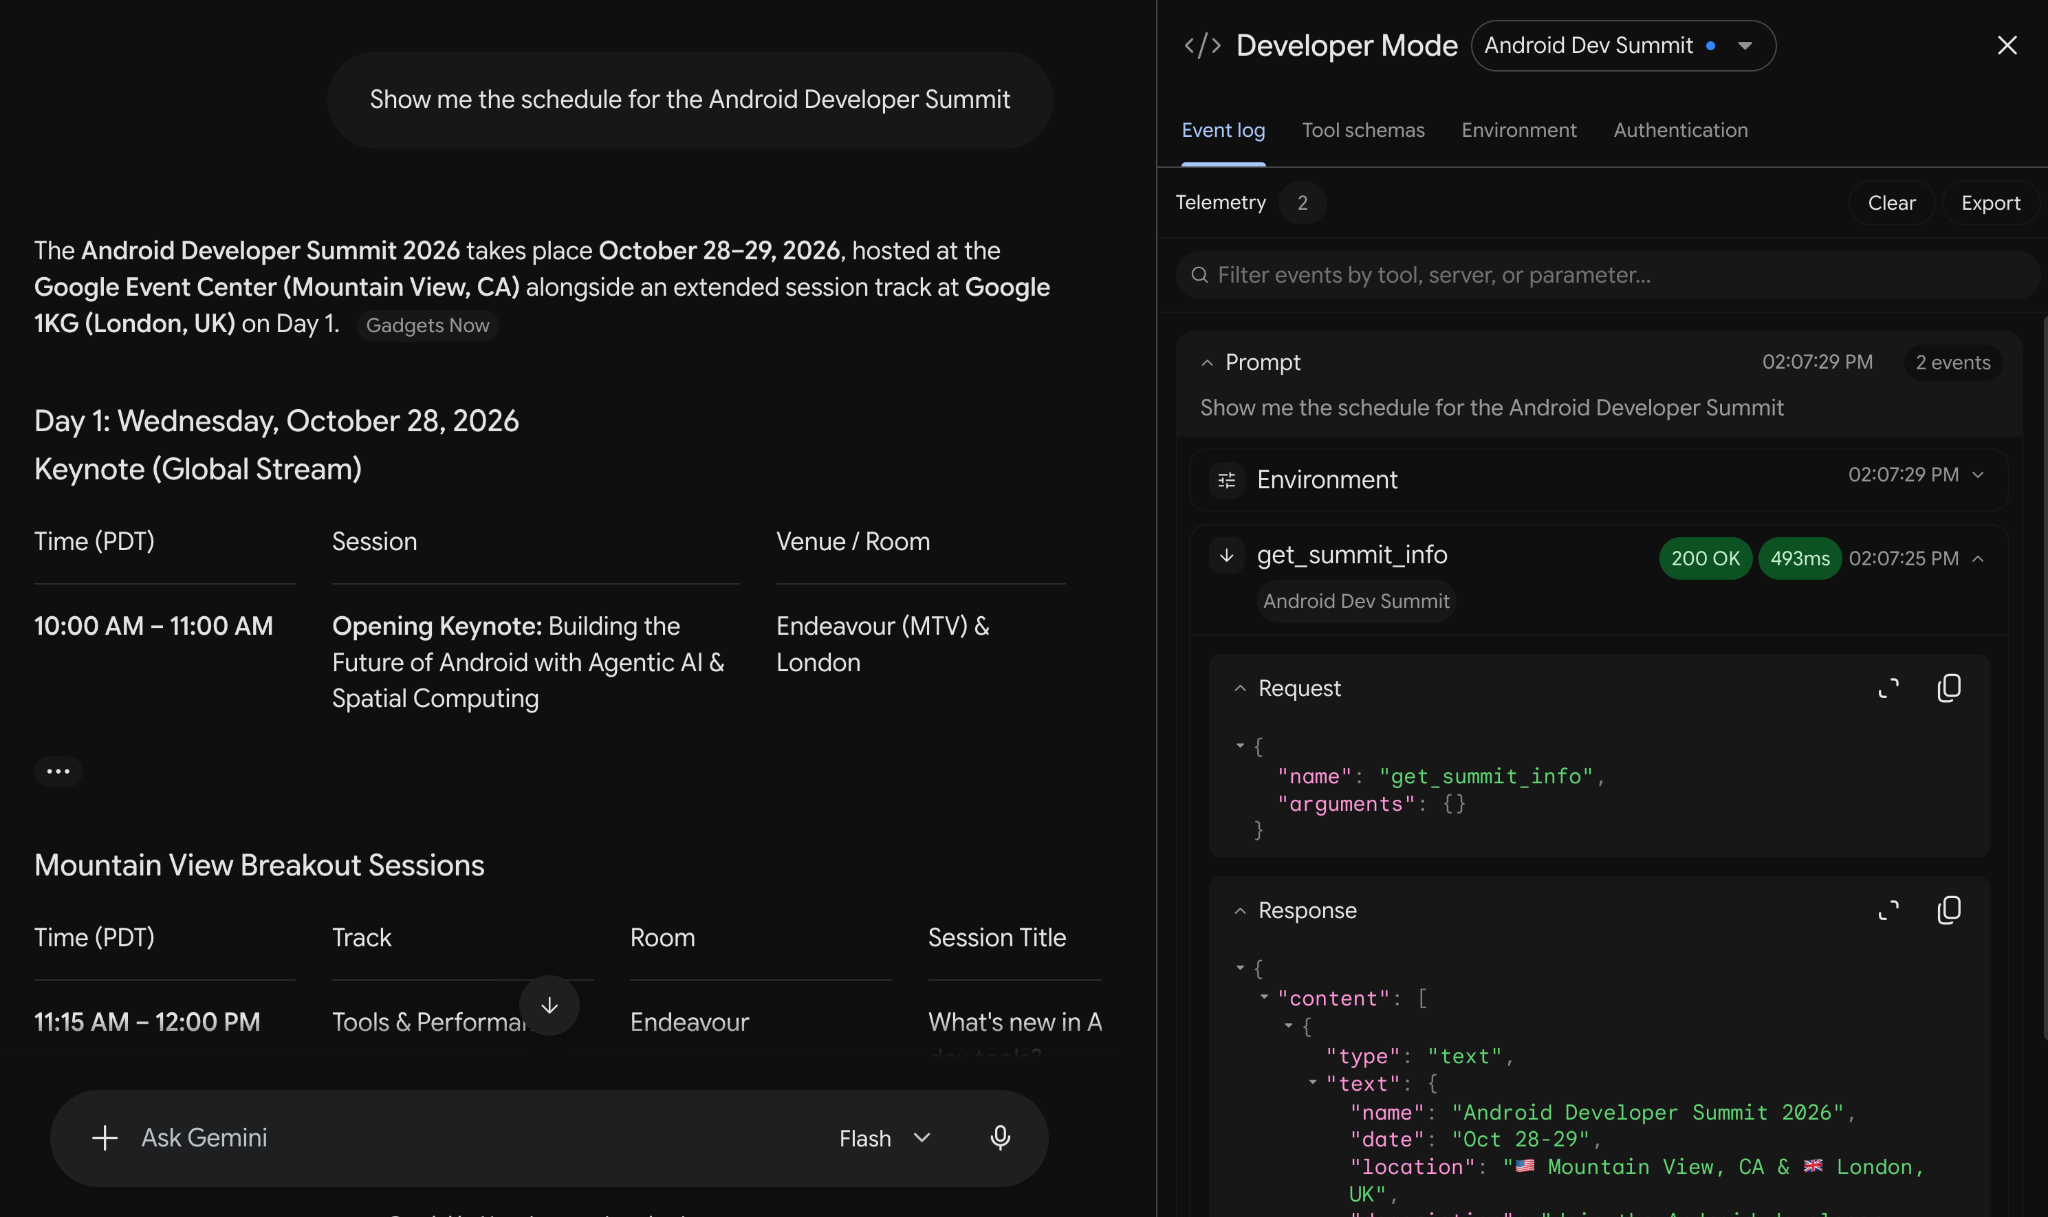This screenshot has height=1217, width=2048.
Task: Collapse the get_summit_info event chevron
Action: (1978, 559)
